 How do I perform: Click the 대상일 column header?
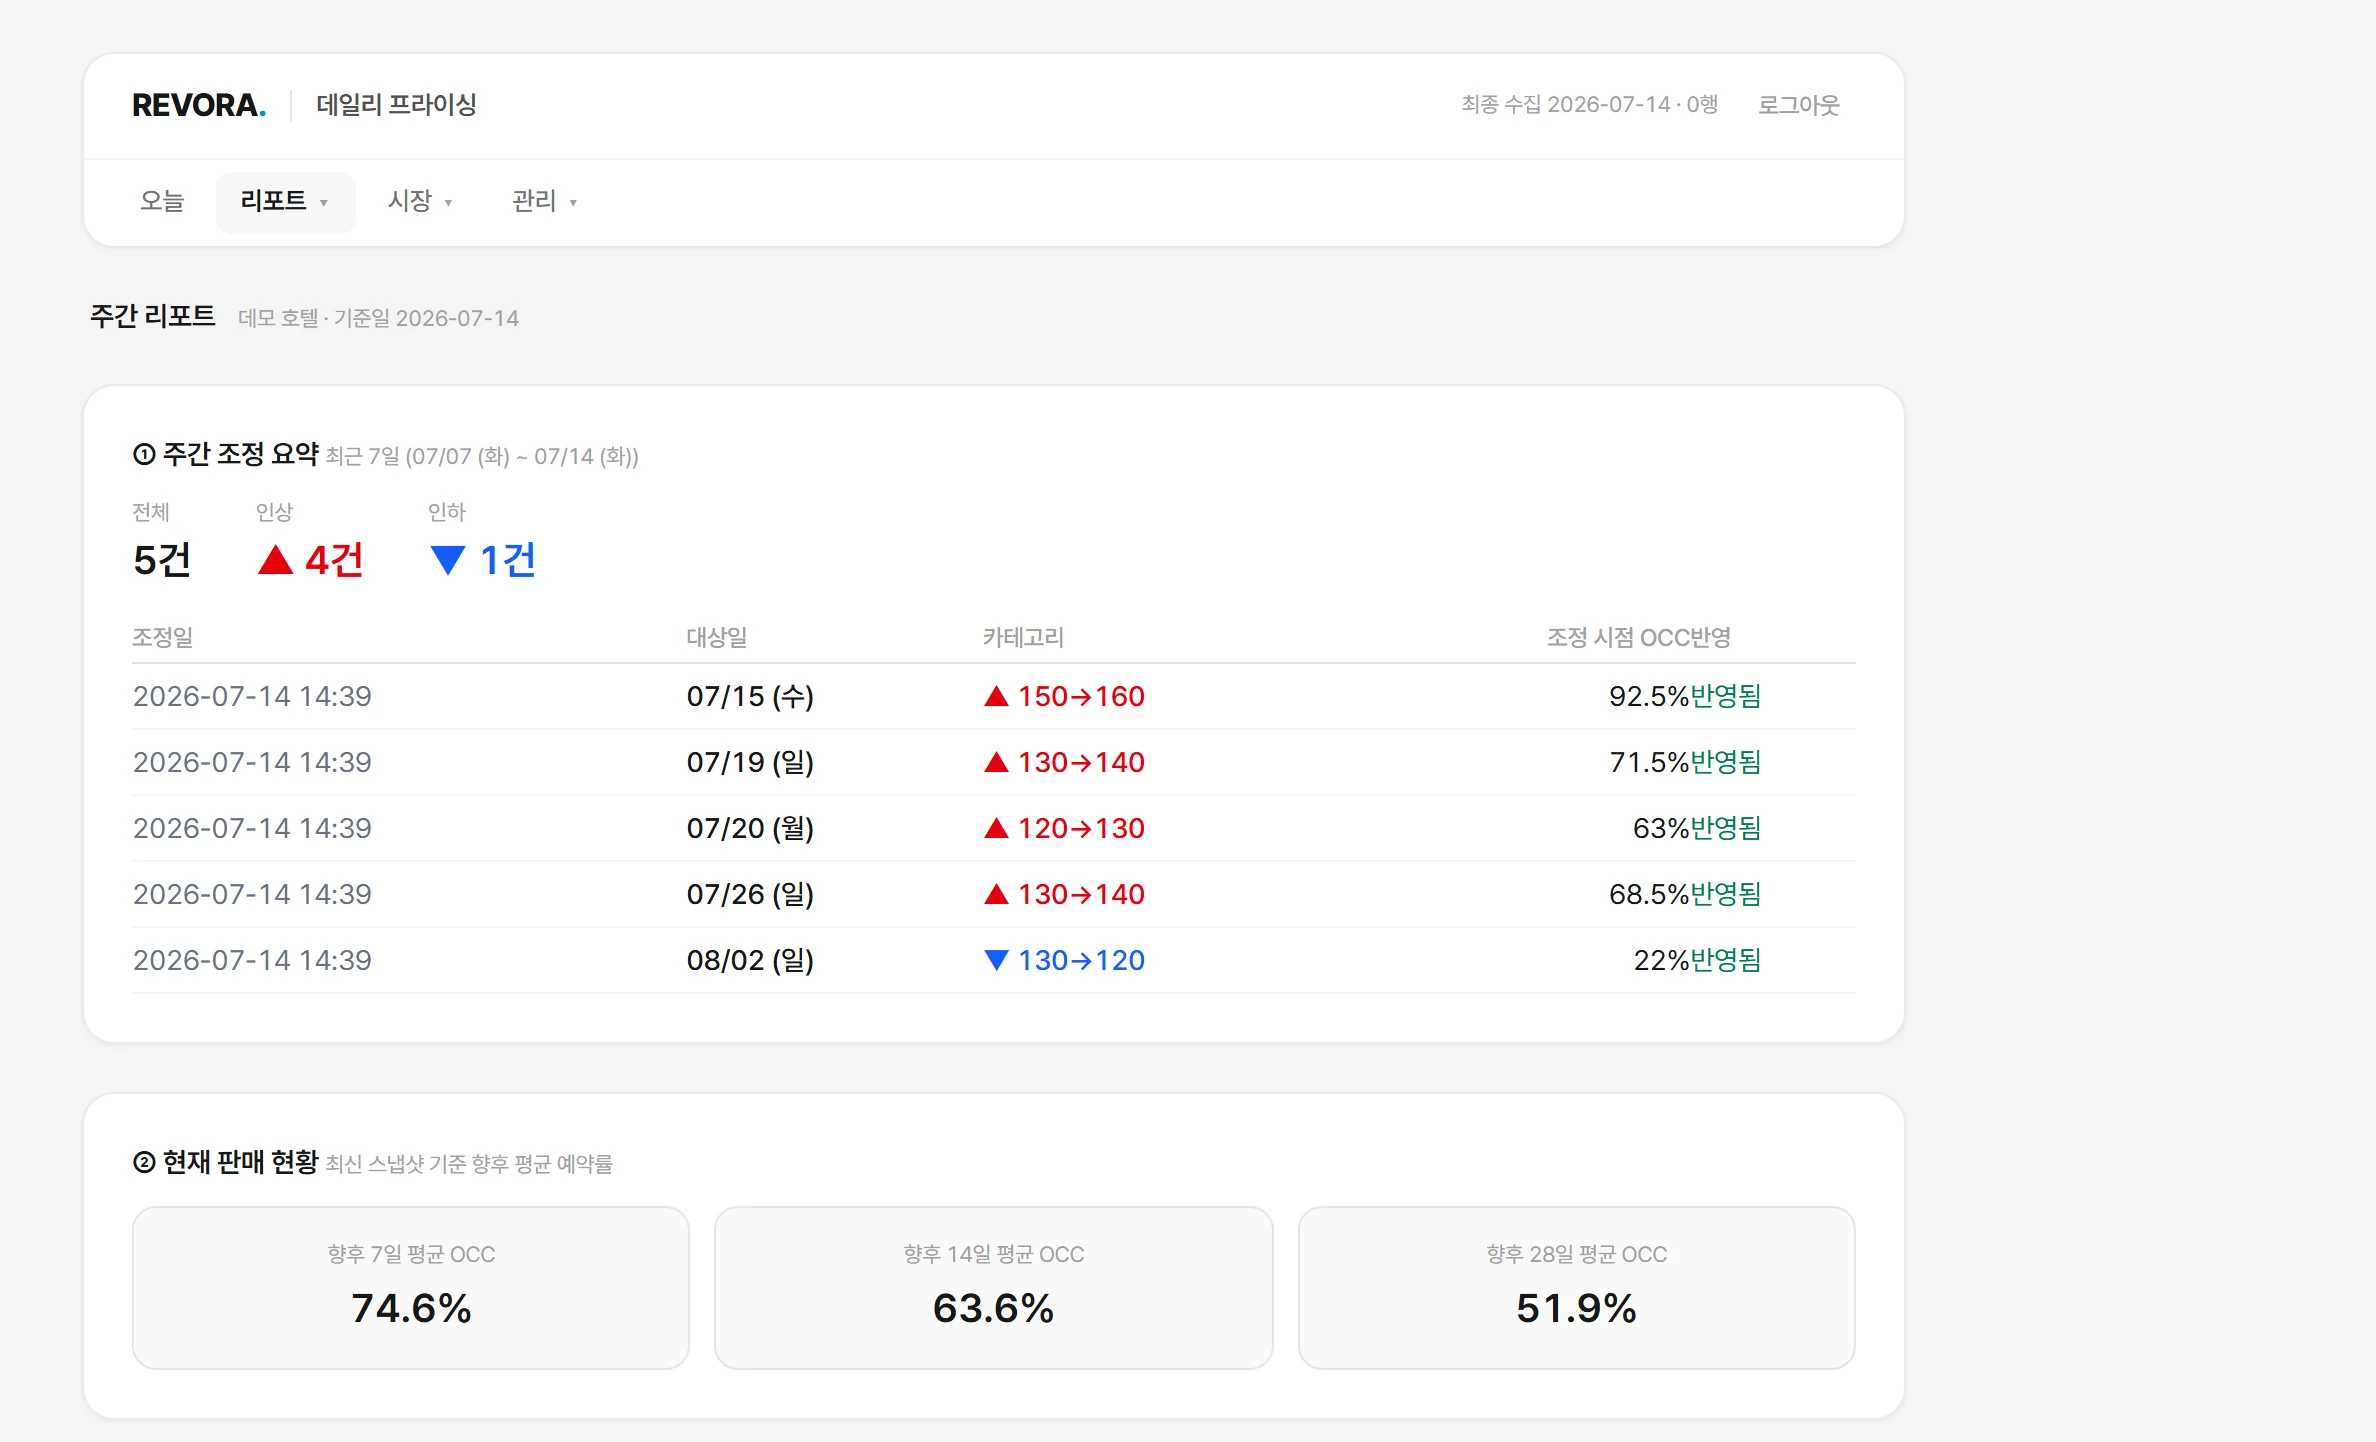click(x=716, y=637)
